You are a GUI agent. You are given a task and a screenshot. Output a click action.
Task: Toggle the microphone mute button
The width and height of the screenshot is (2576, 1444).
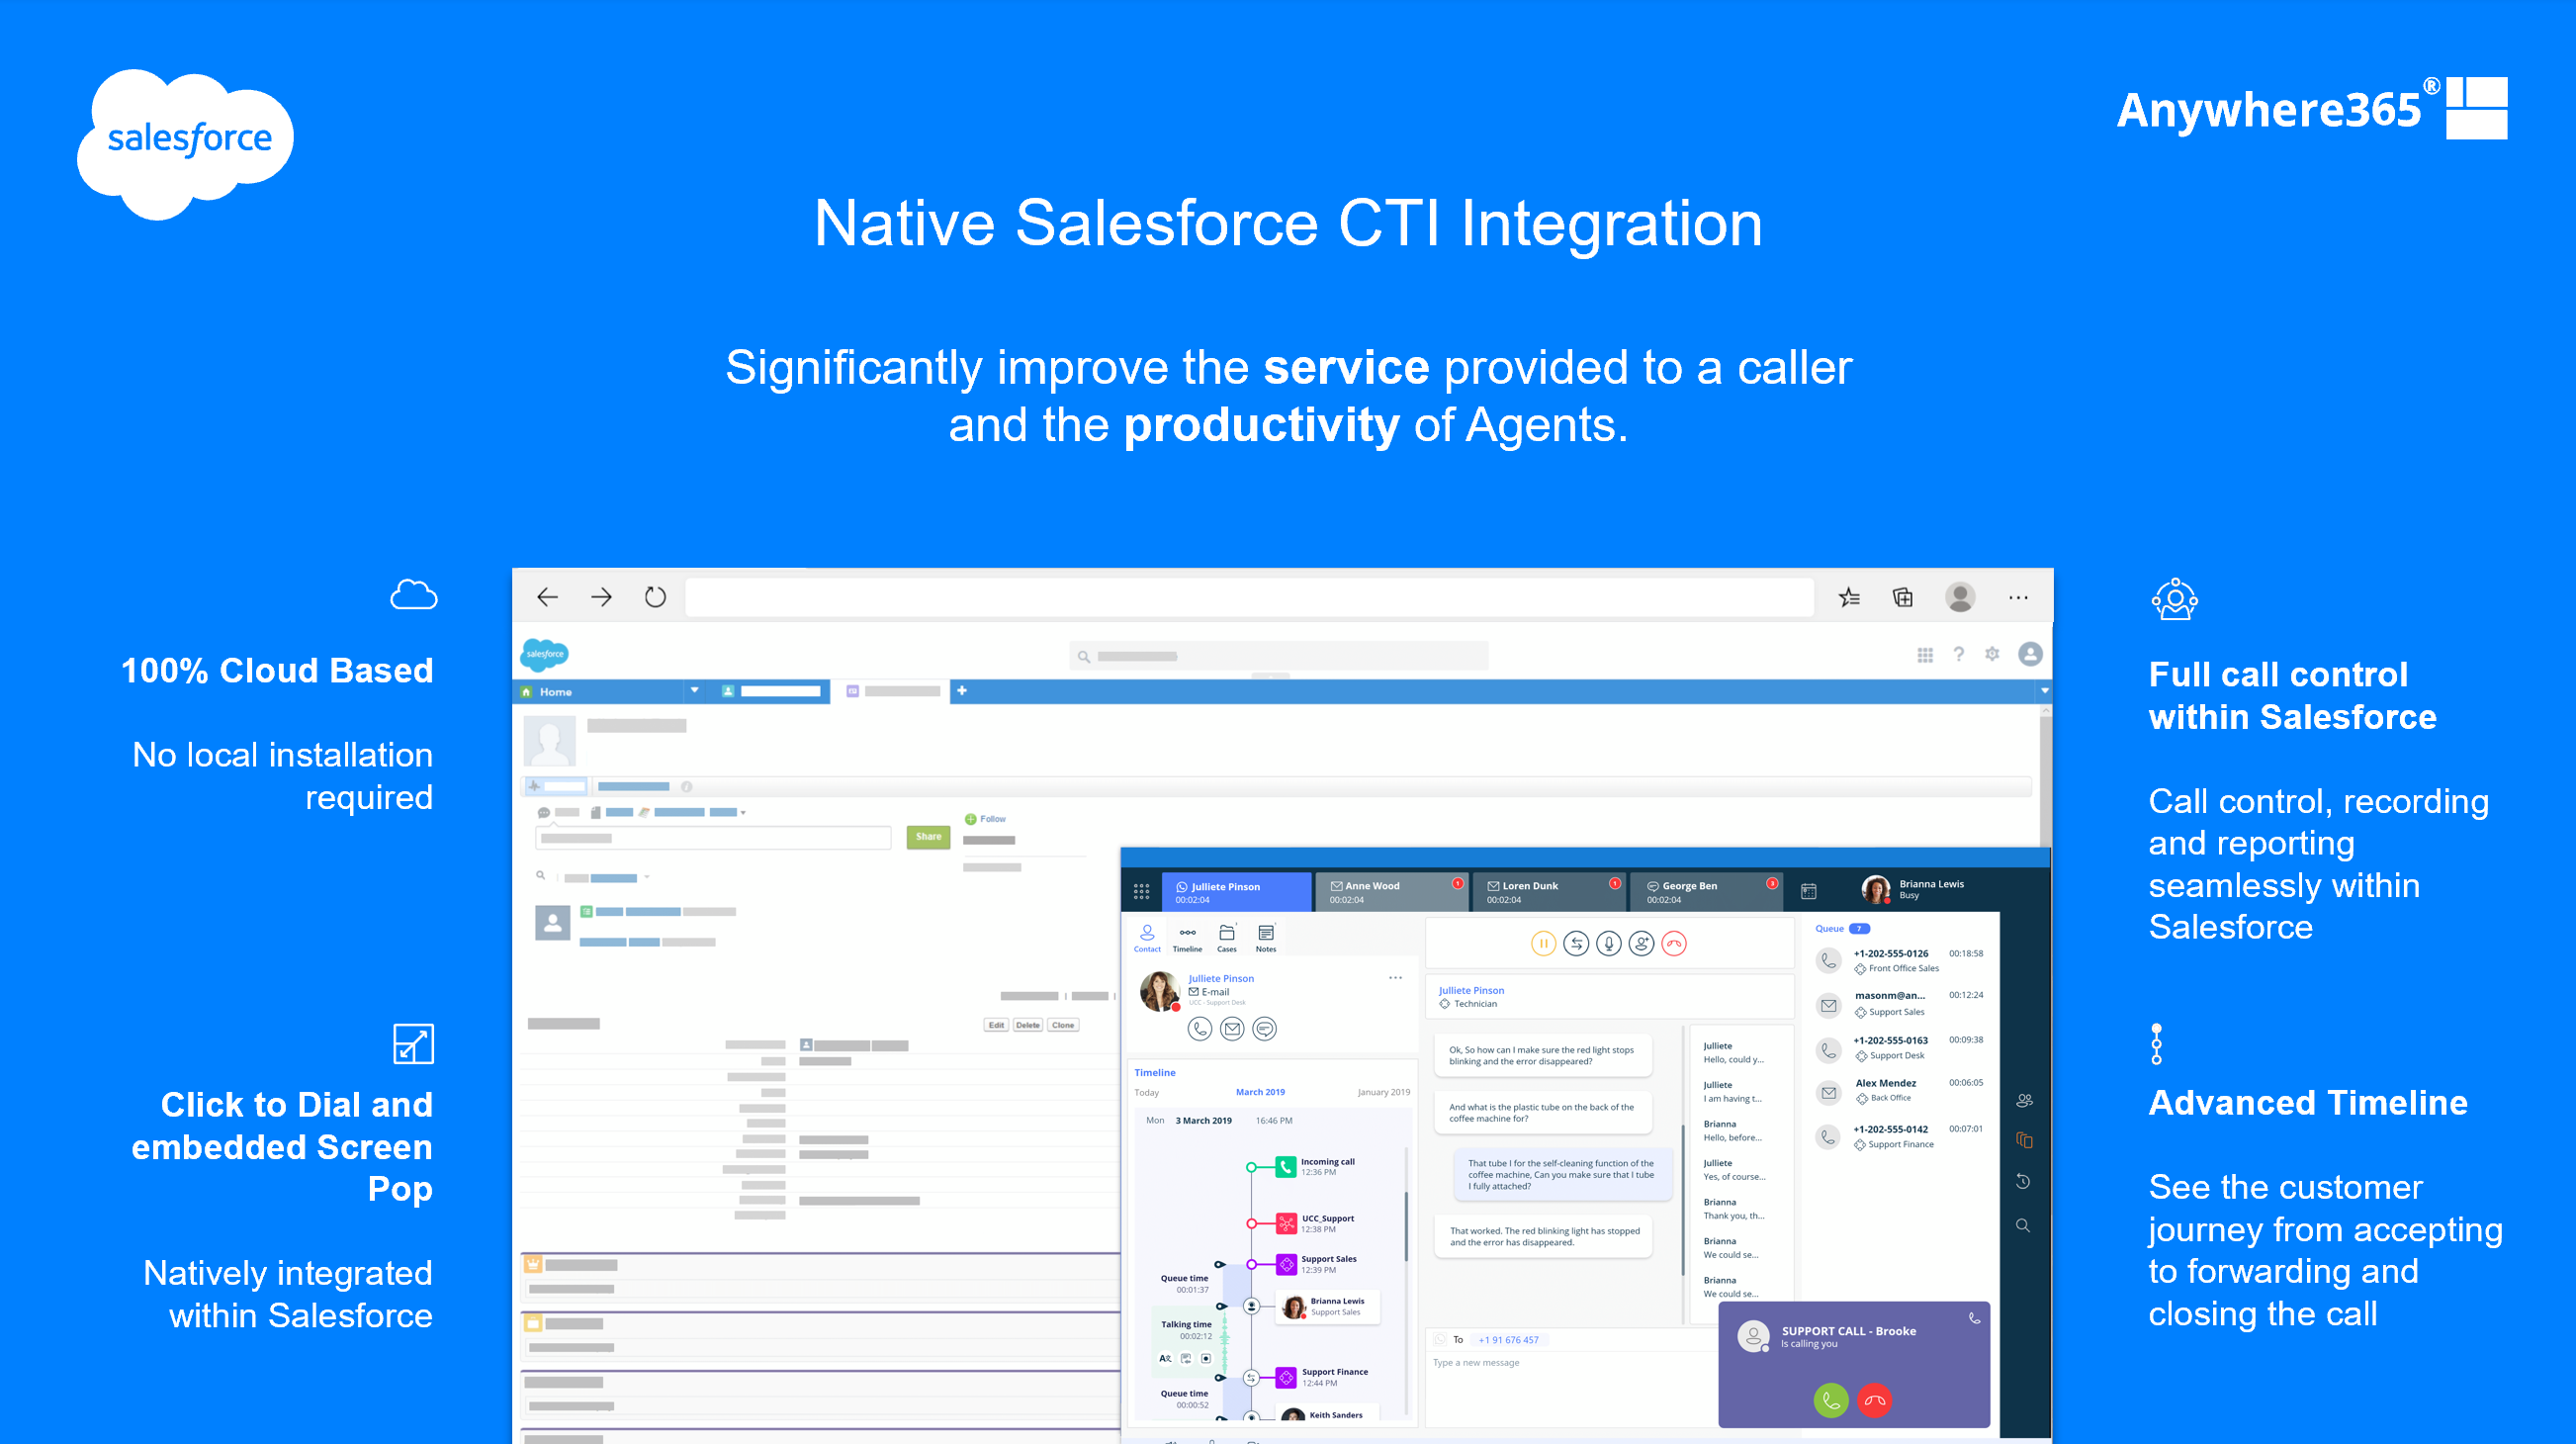[1609, 943]
